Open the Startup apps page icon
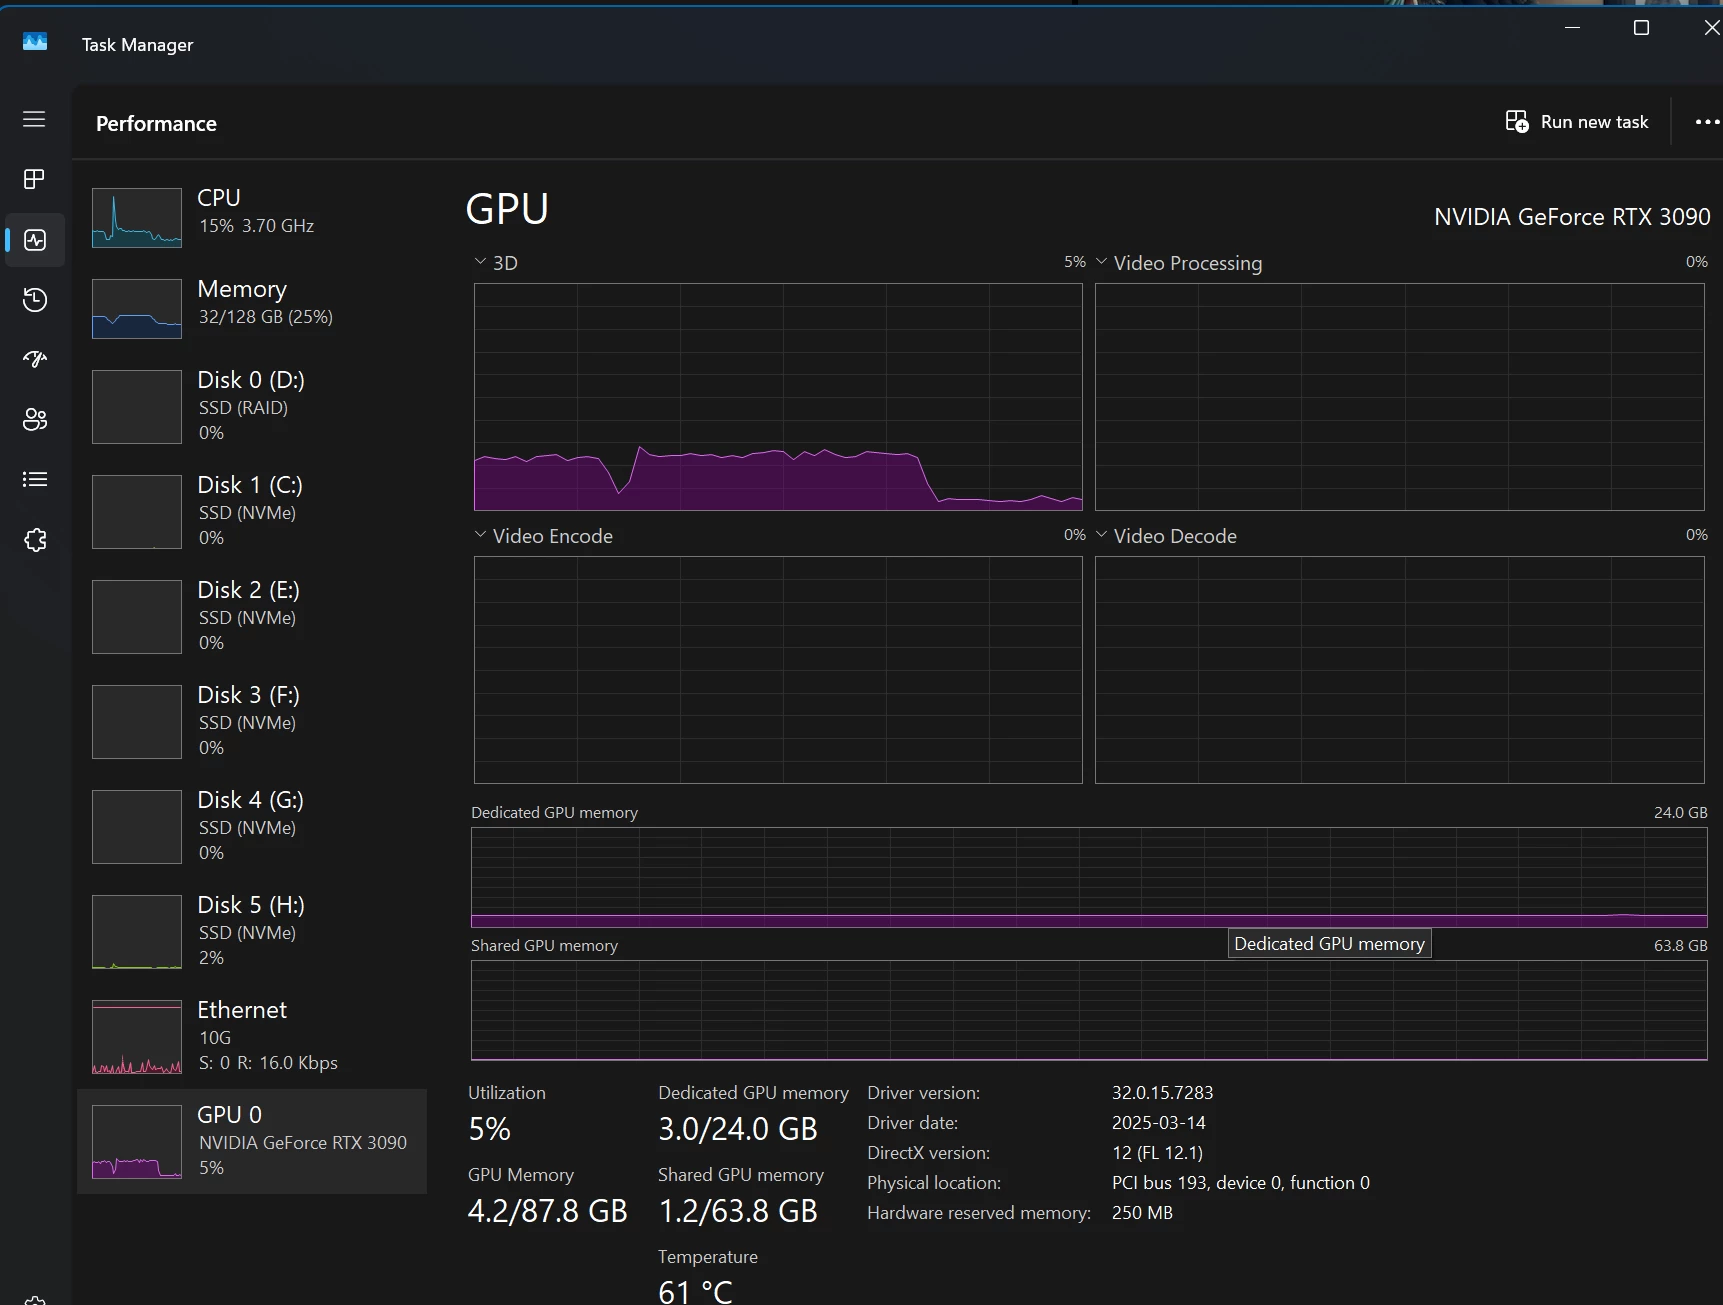1723x1305 pixels. [34, 359]
